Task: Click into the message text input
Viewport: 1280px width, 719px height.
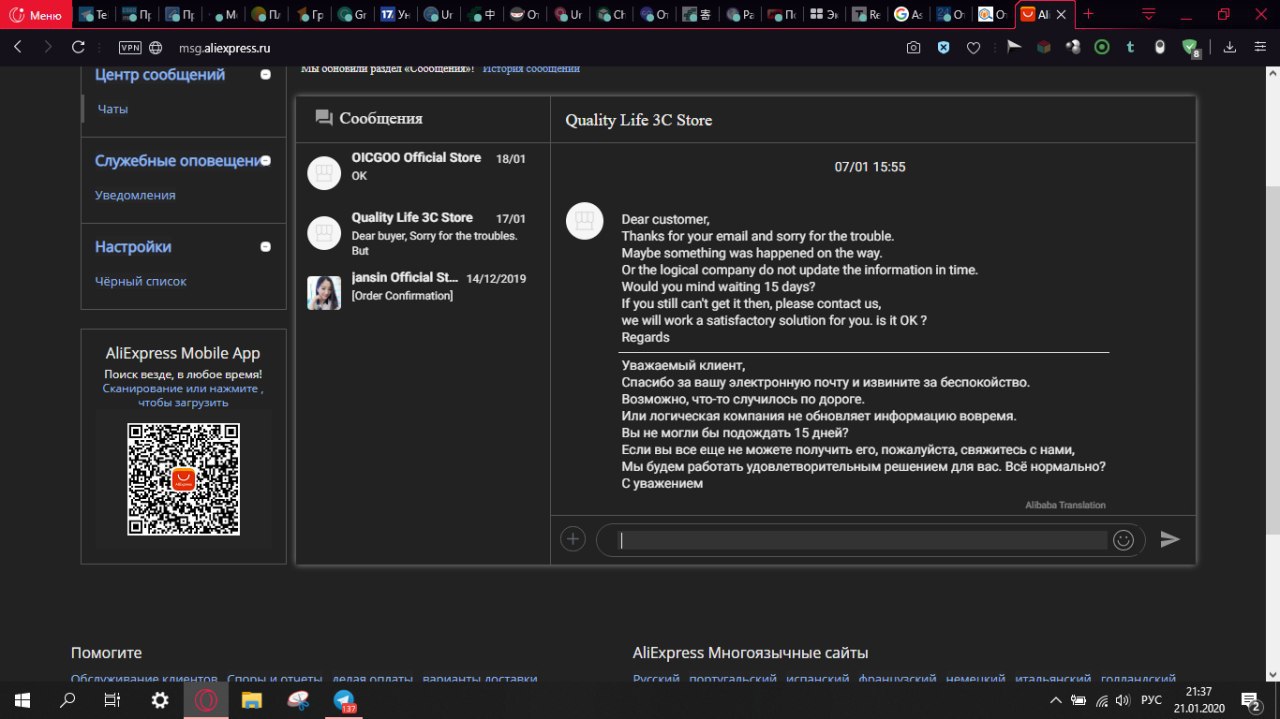Action: coord(863,540)
